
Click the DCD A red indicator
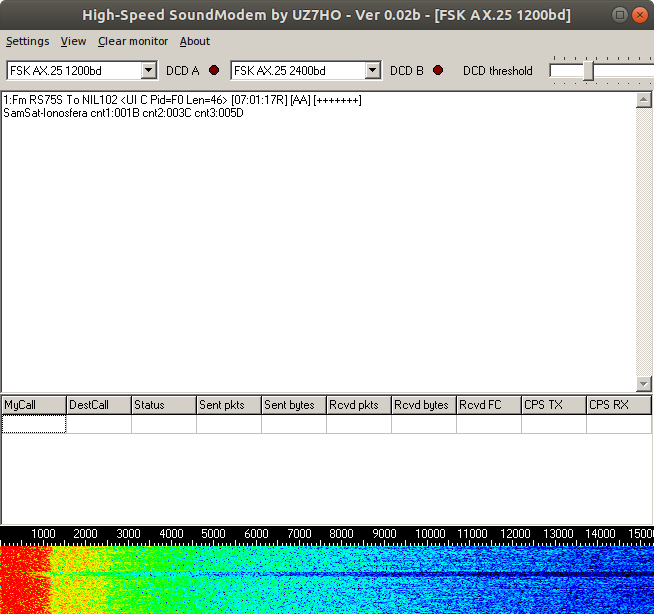pyautogui.click(x=214, y=70)
